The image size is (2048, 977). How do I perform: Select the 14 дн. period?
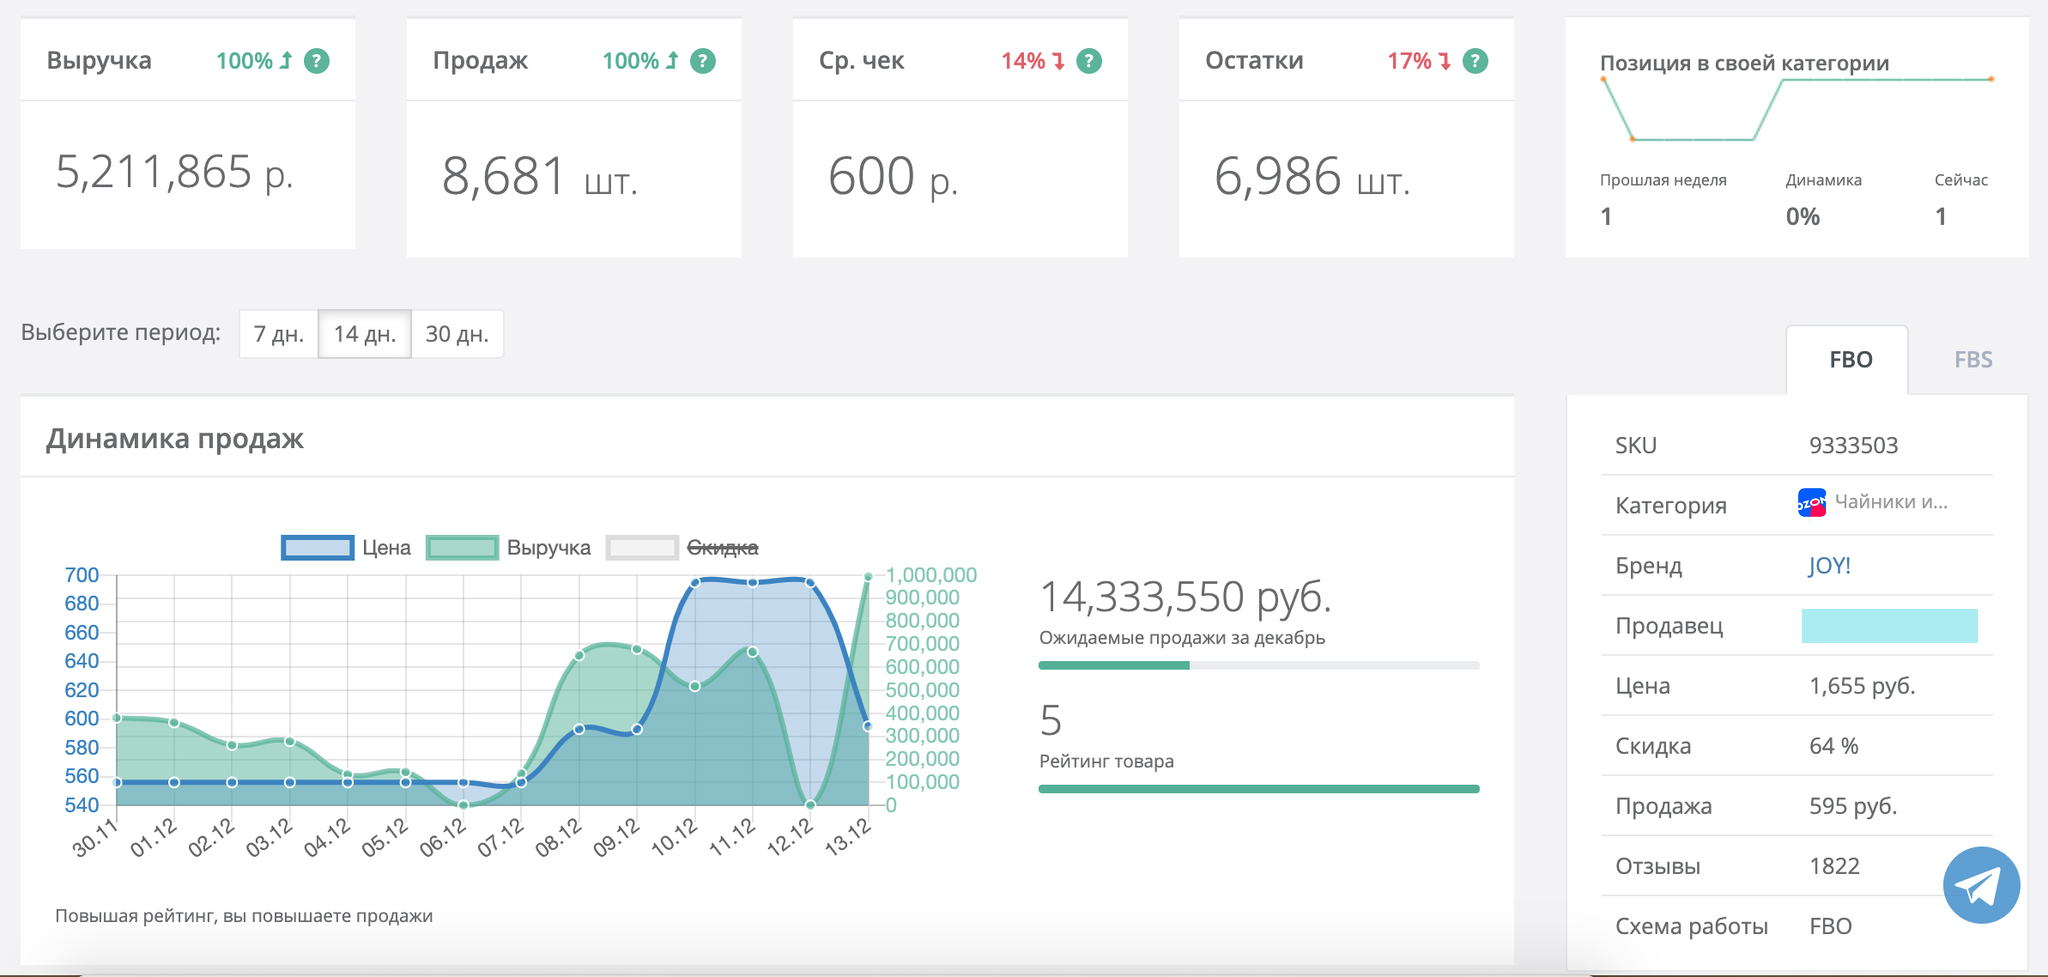364,334
